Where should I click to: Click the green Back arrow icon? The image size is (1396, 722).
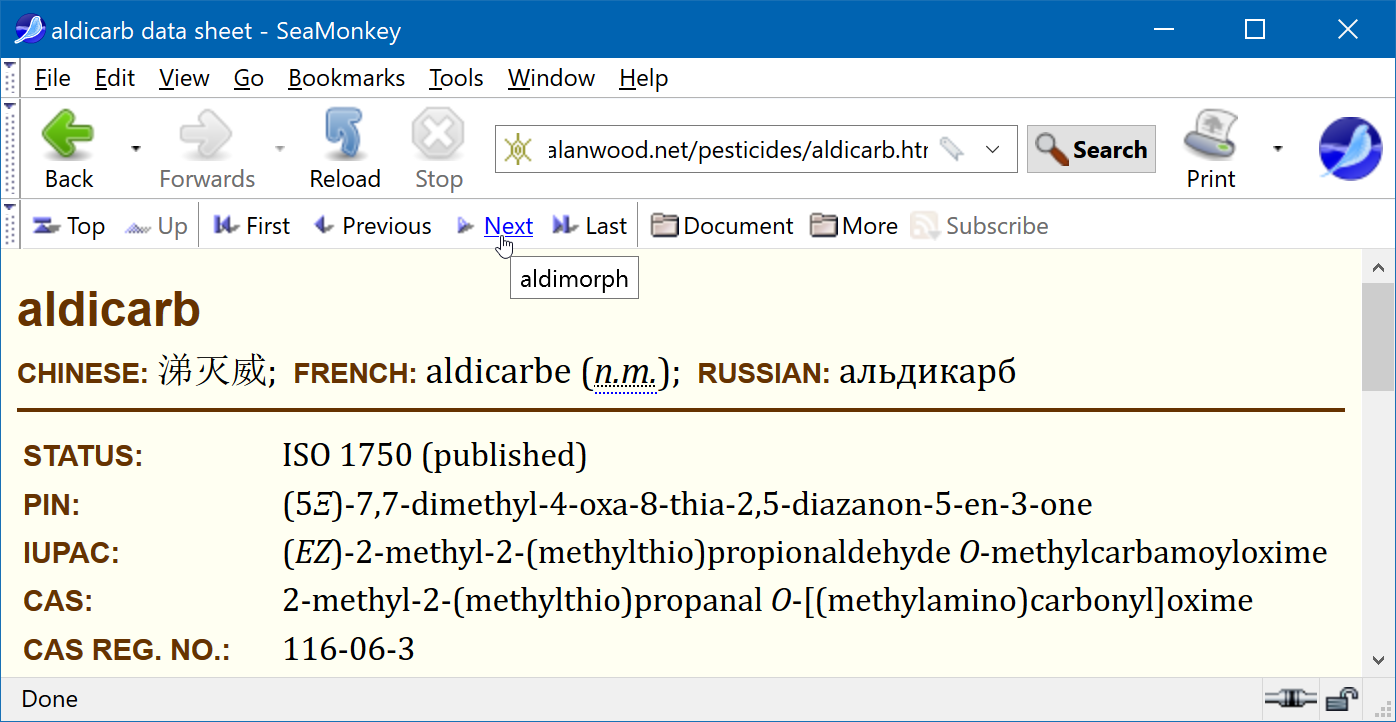[68, 135]
